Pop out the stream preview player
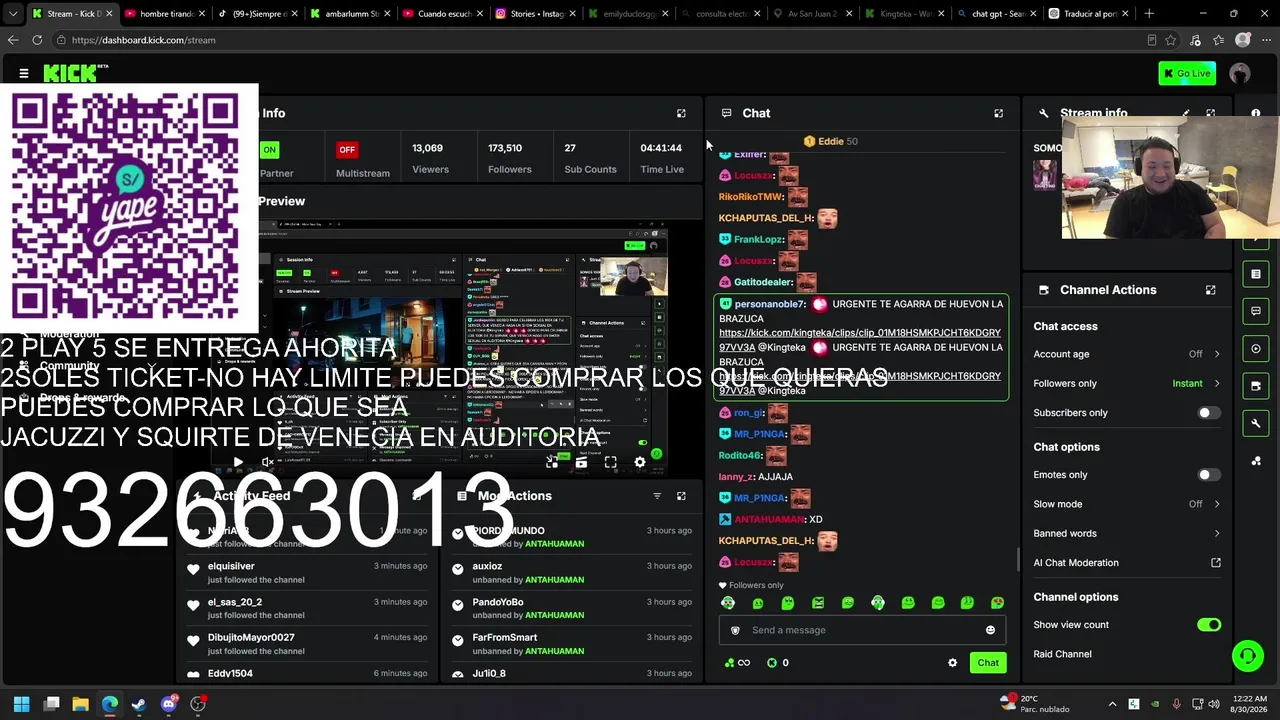 (552, 462)
